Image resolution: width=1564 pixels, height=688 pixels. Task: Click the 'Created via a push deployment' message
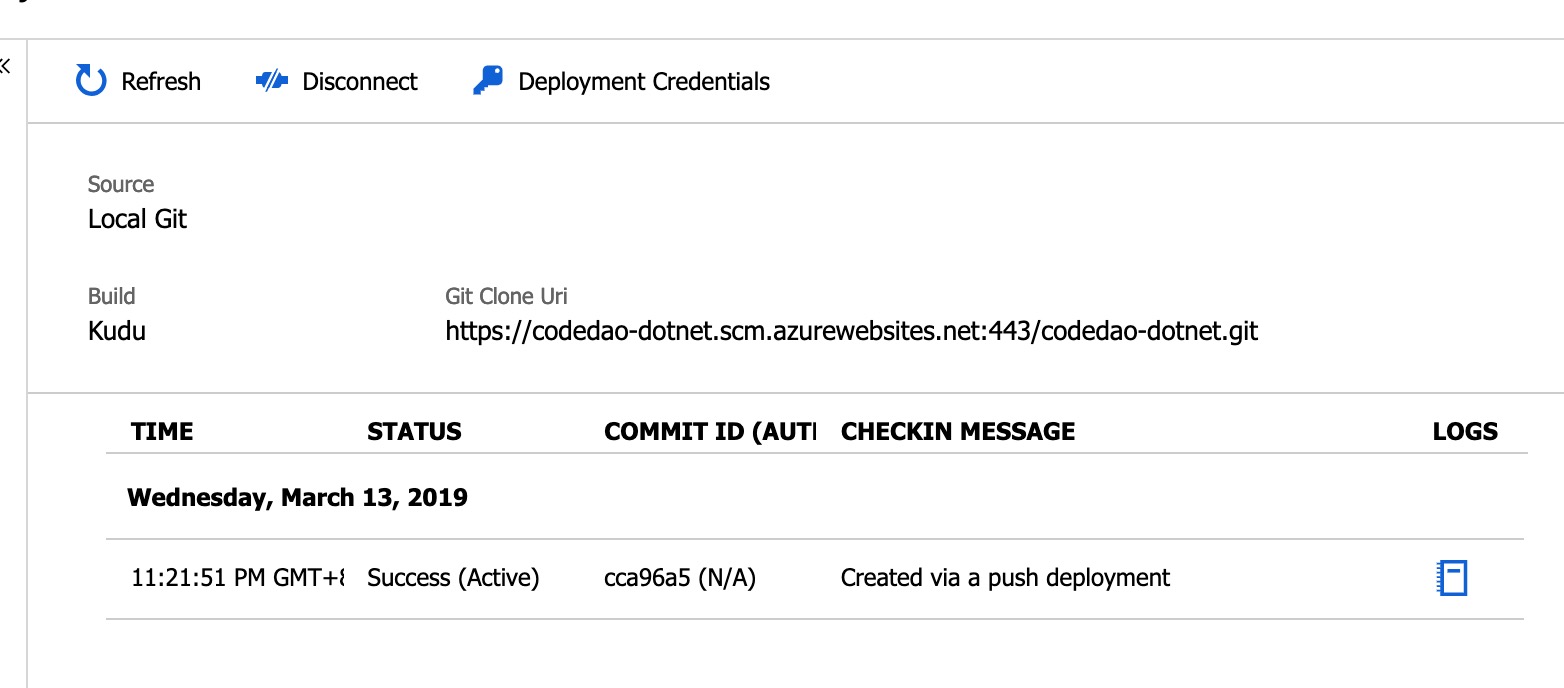(x=1005, y=578)
